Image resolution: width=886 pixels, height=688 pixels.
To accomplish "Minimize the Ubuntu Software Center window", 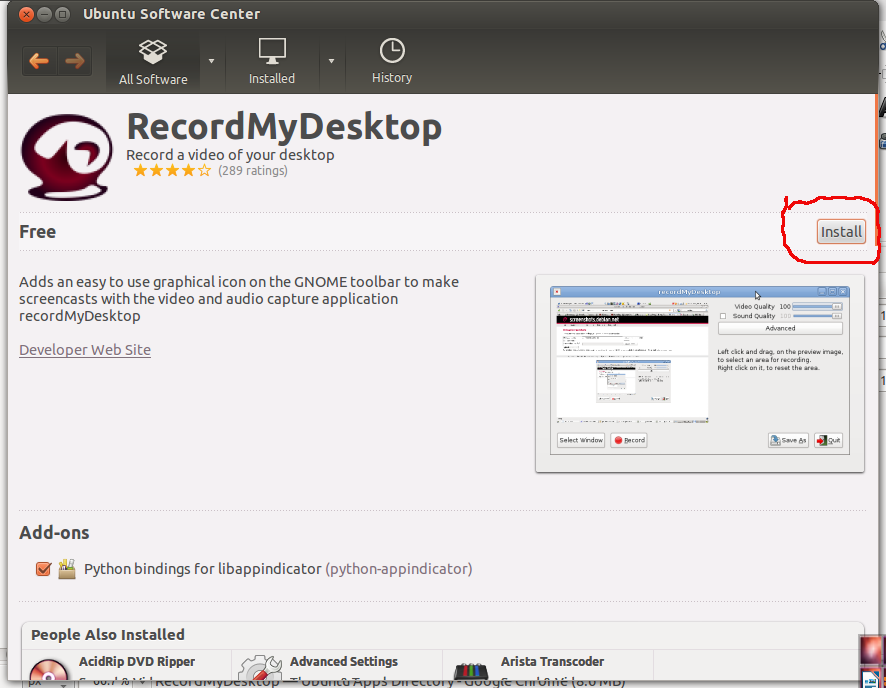I will [44, 14].
